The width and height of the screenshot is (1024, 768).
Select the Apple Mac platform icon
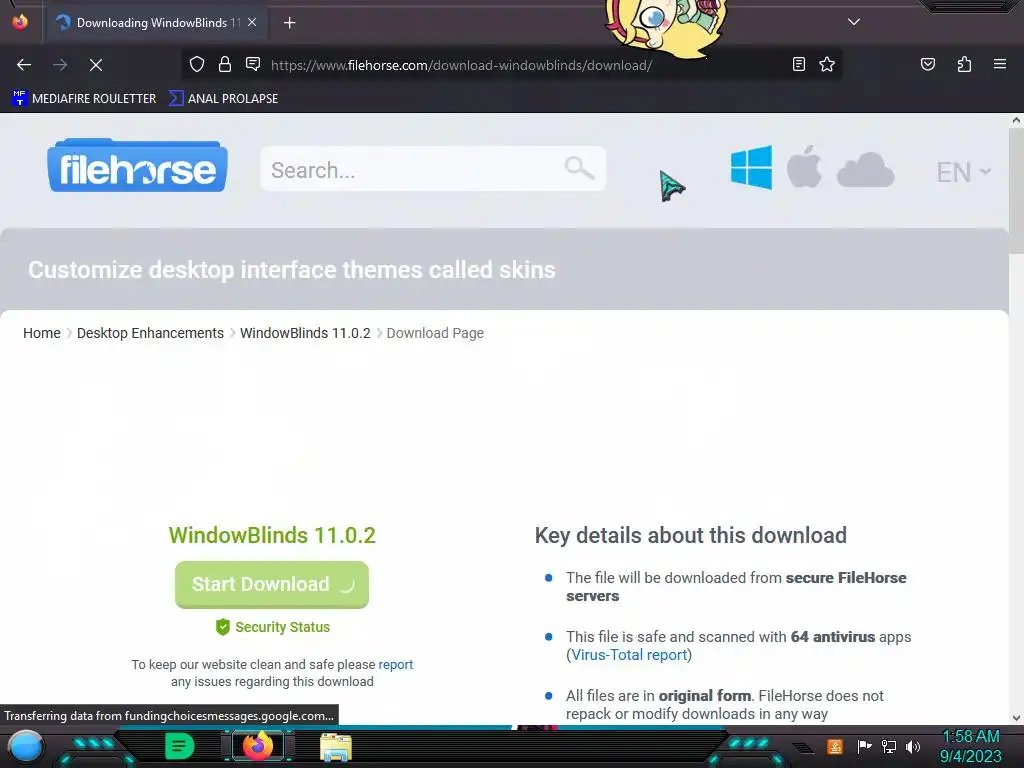[x=804, y=167]
